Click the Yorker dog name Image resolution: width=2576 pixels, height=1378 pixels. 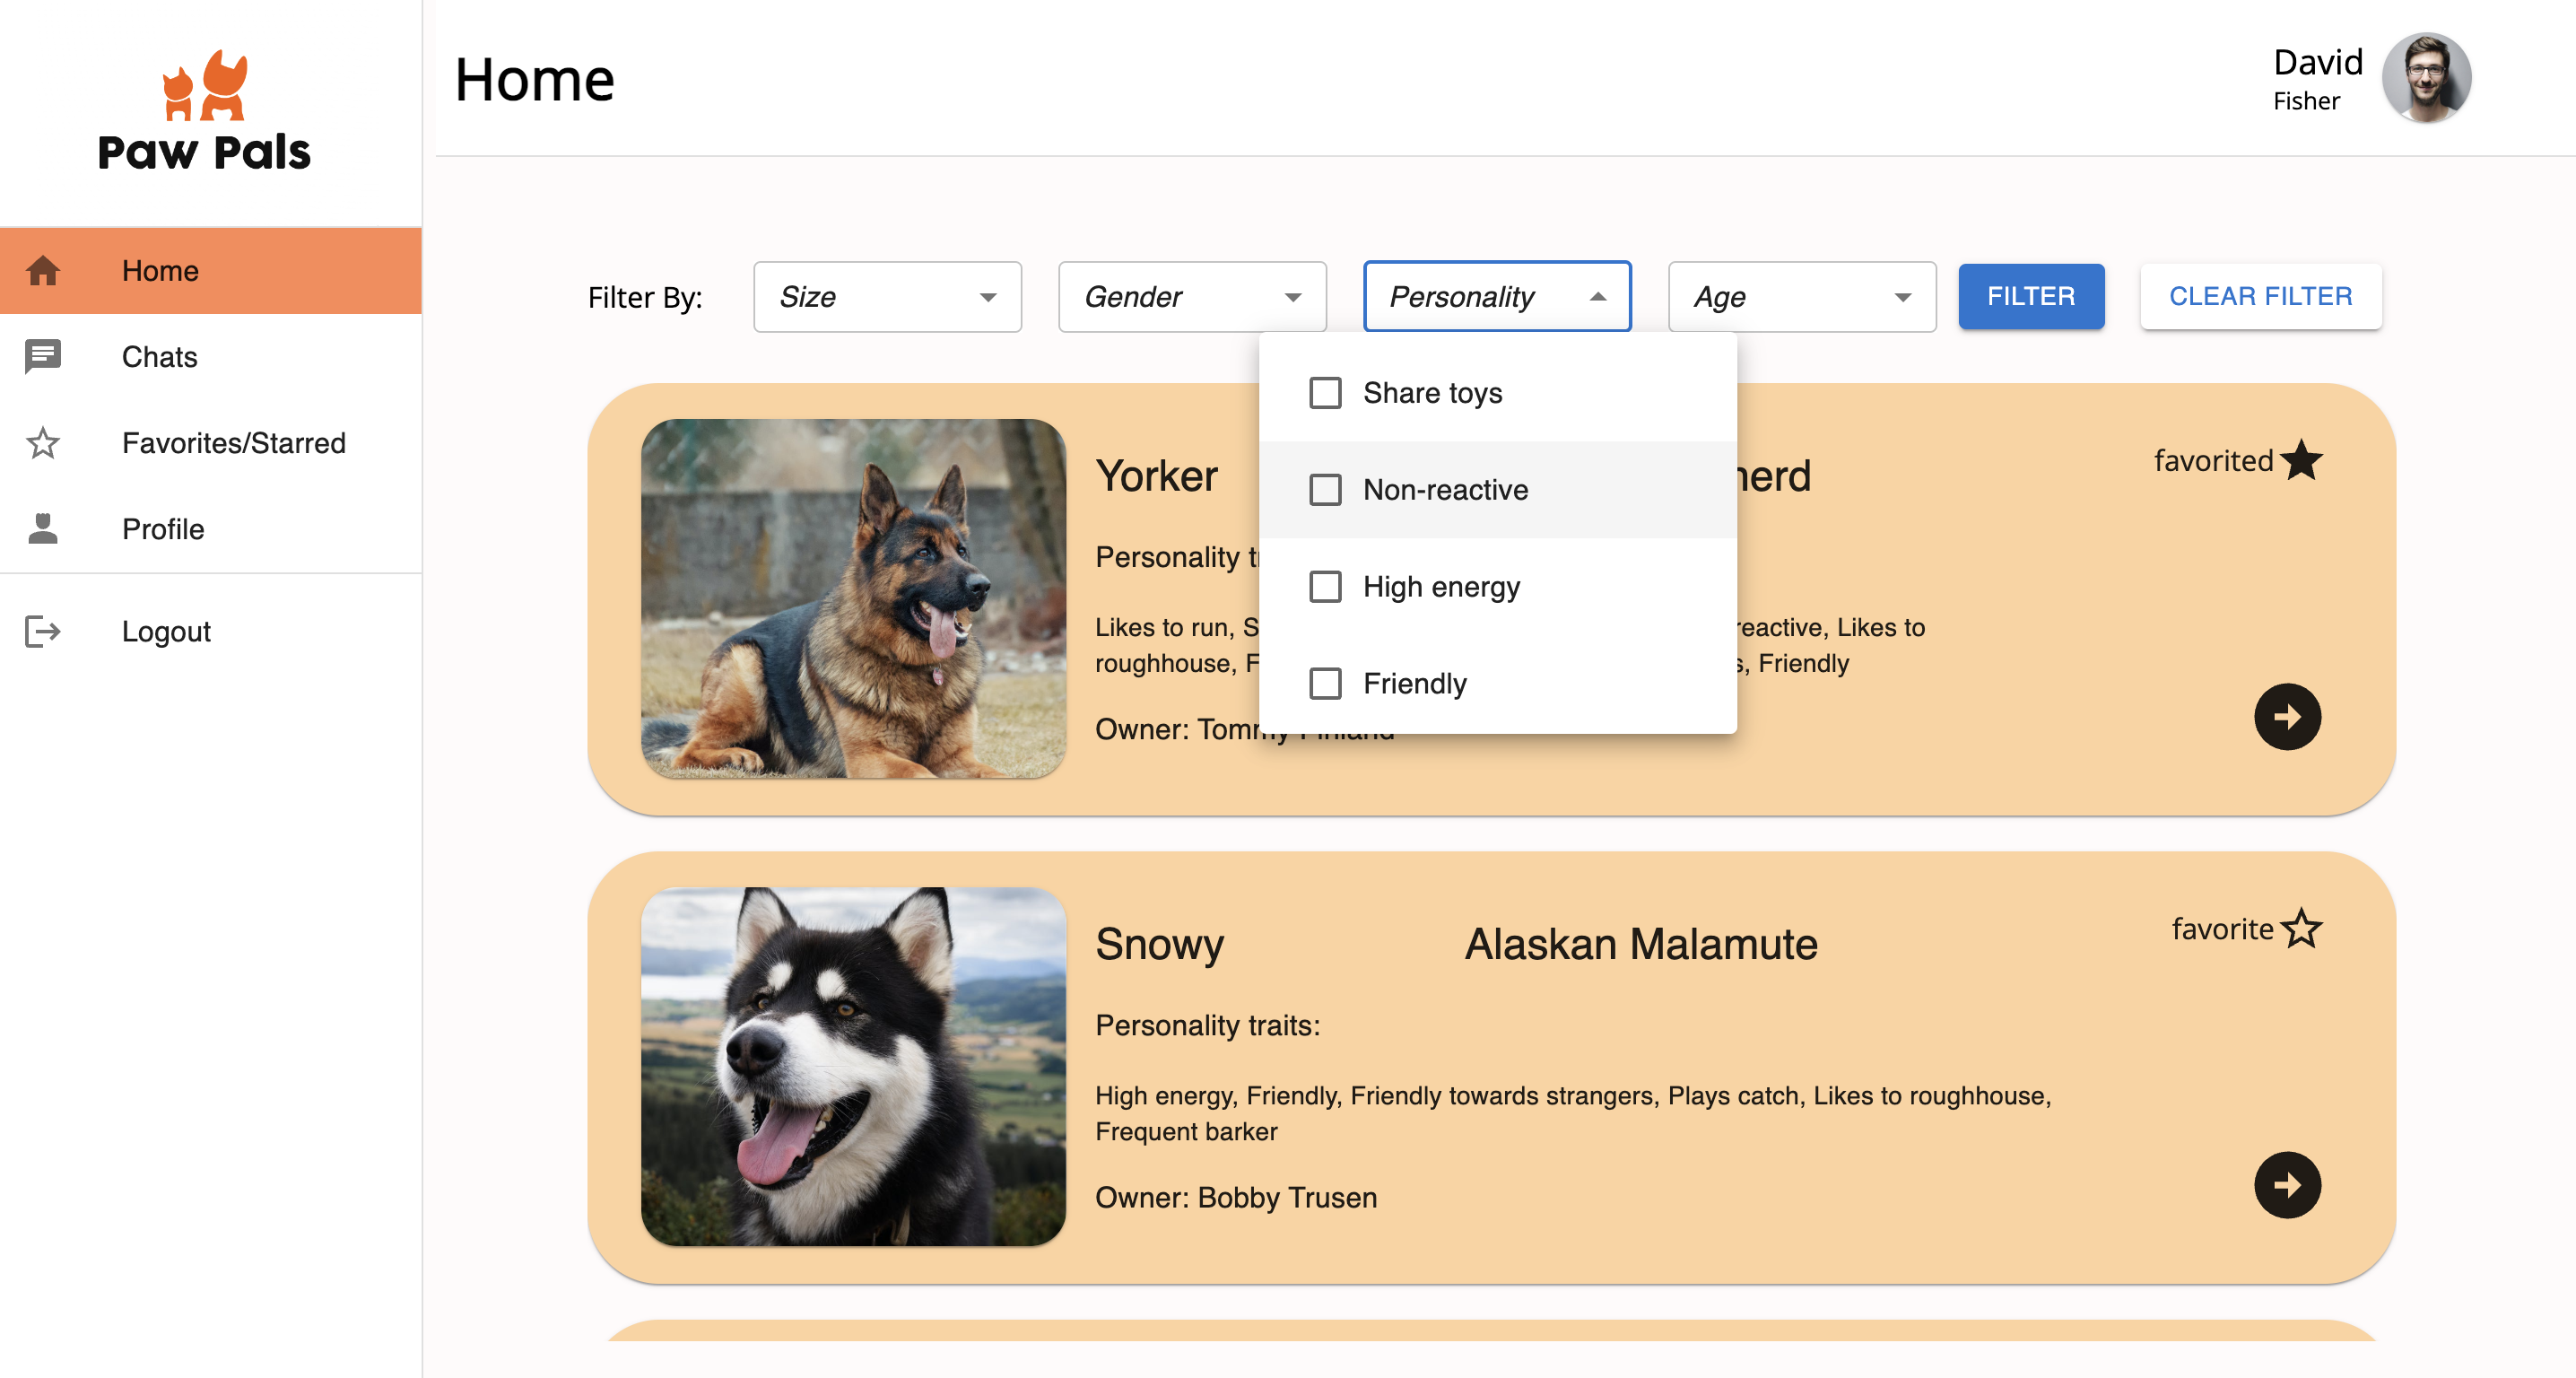[1157, 476]
